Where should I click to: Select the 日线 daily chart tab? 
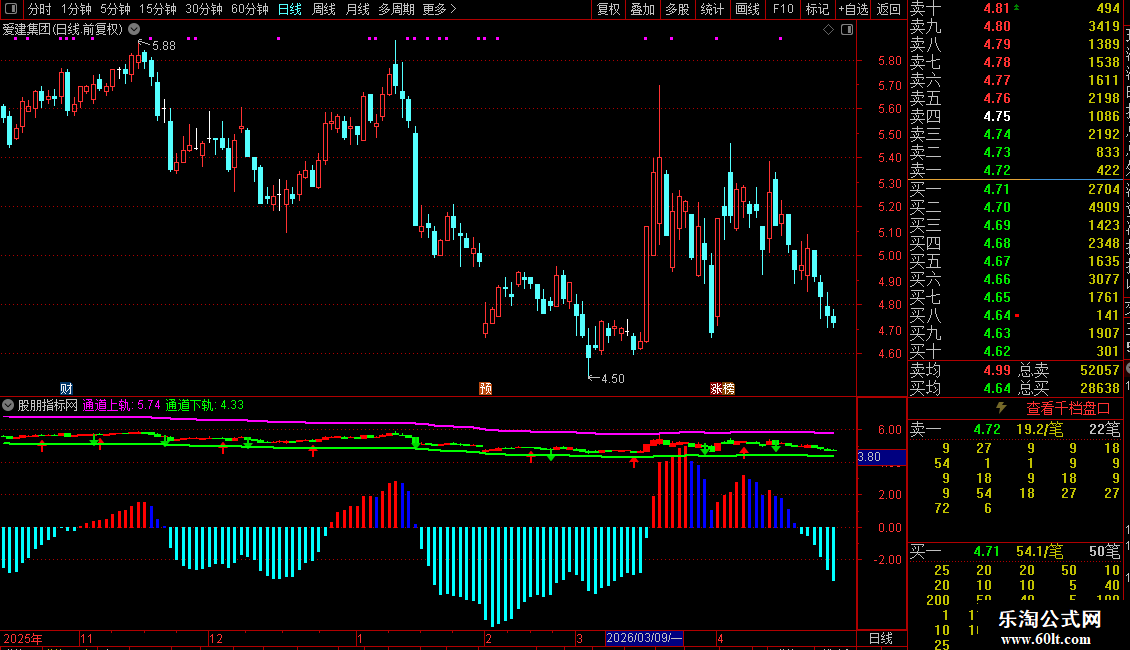click(x=290, y=9)
